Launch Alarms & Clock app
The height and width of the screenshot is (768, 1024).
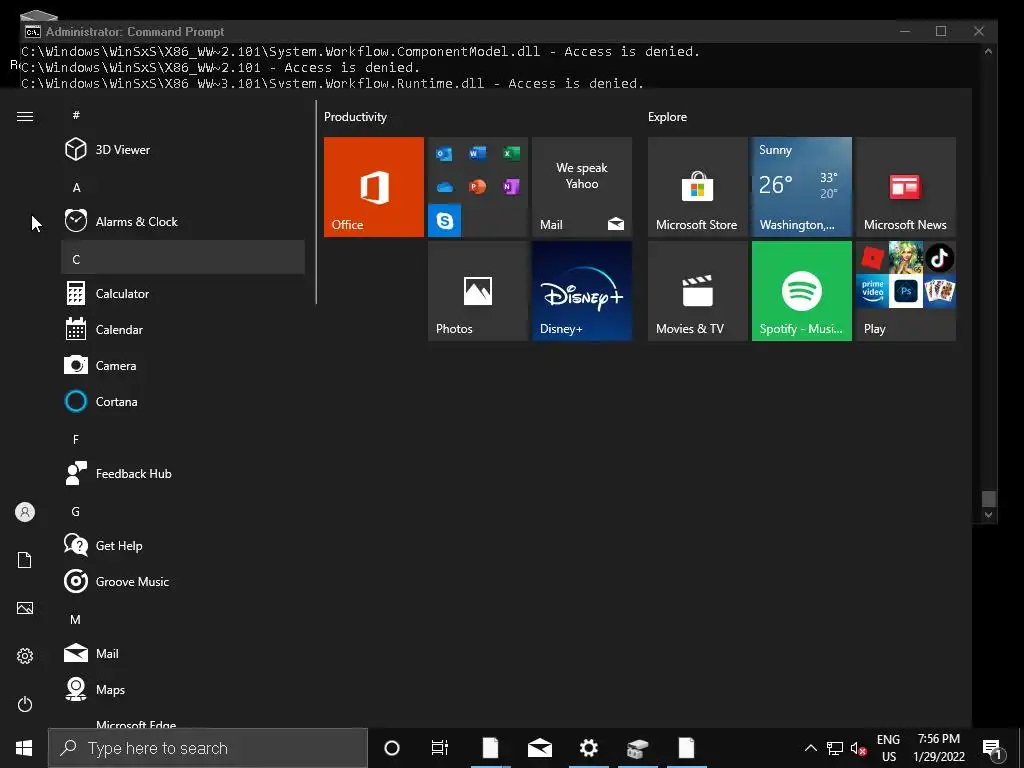click(x=183, y=221)
